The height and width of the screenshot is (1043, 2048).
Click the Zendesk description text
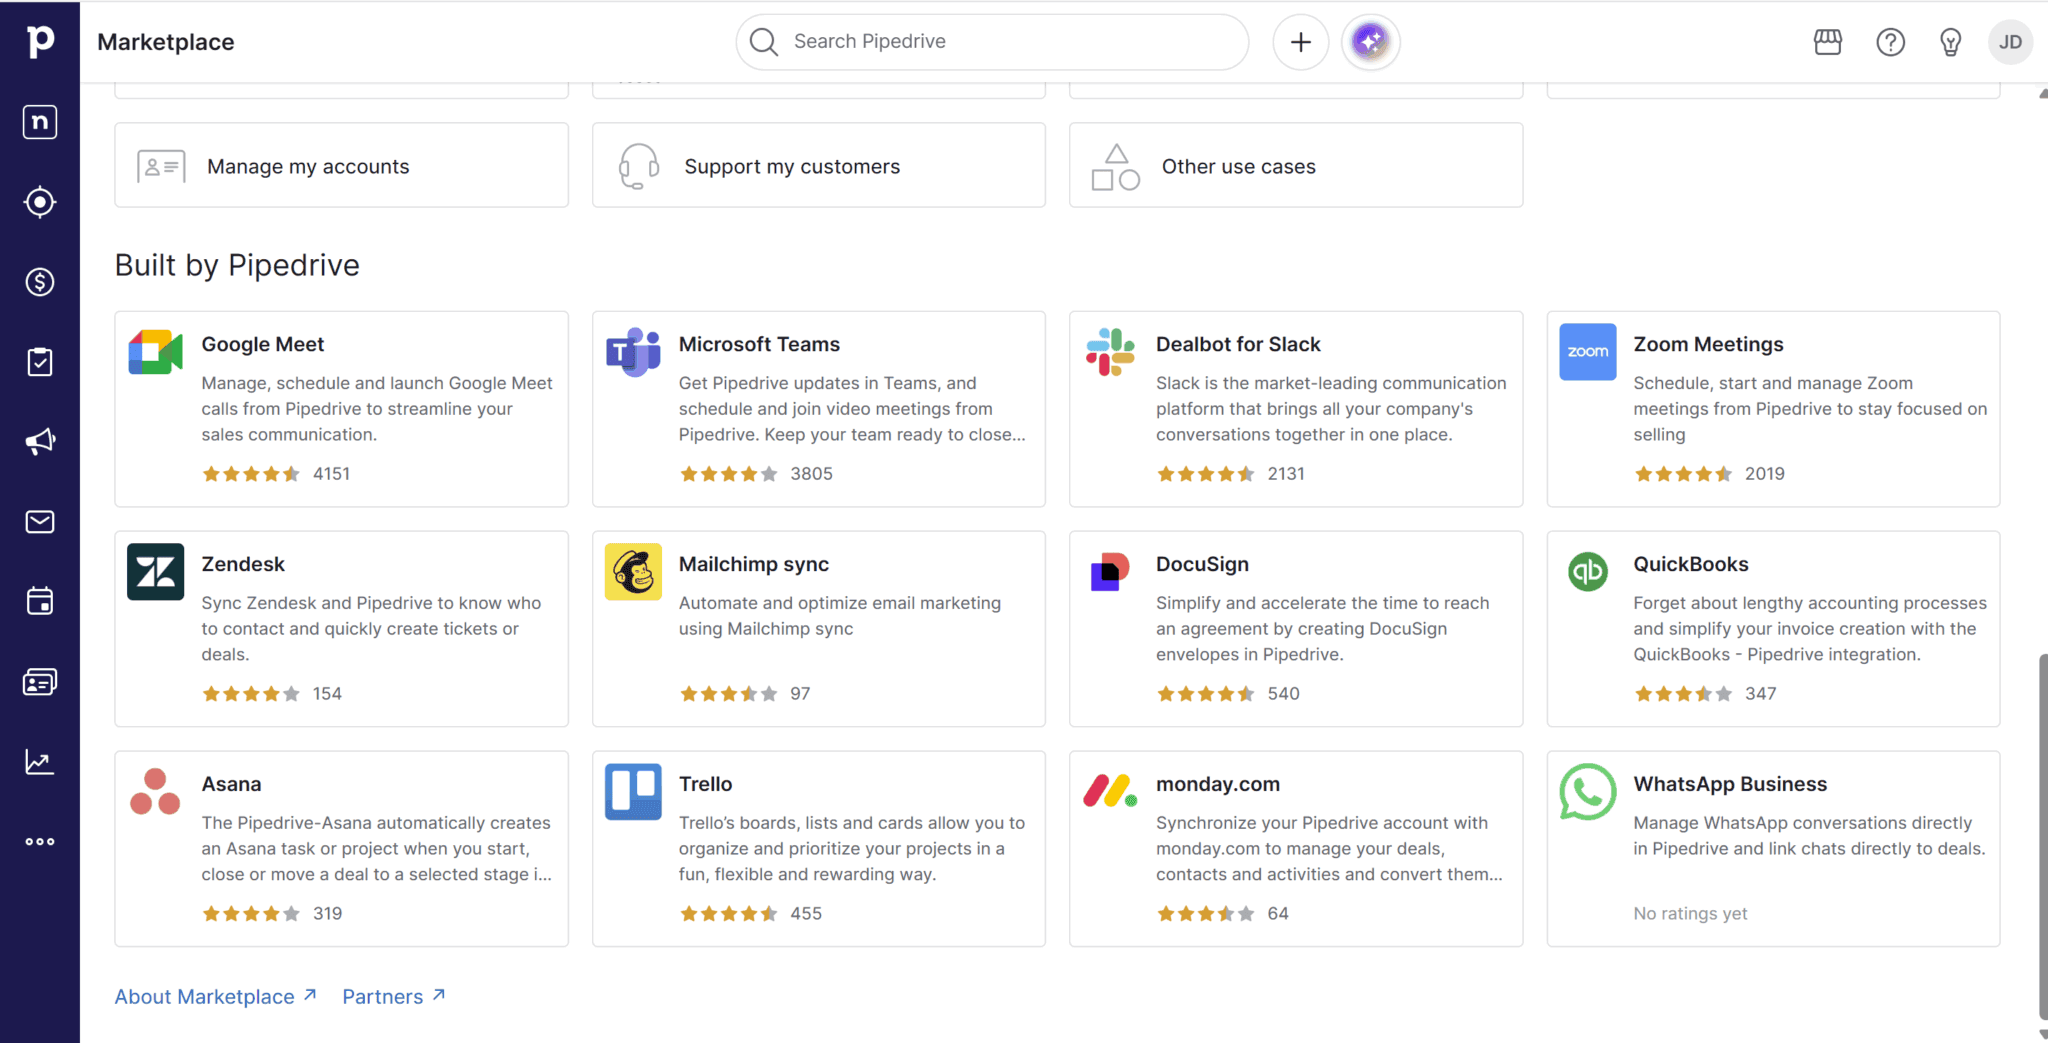[371, 628]
